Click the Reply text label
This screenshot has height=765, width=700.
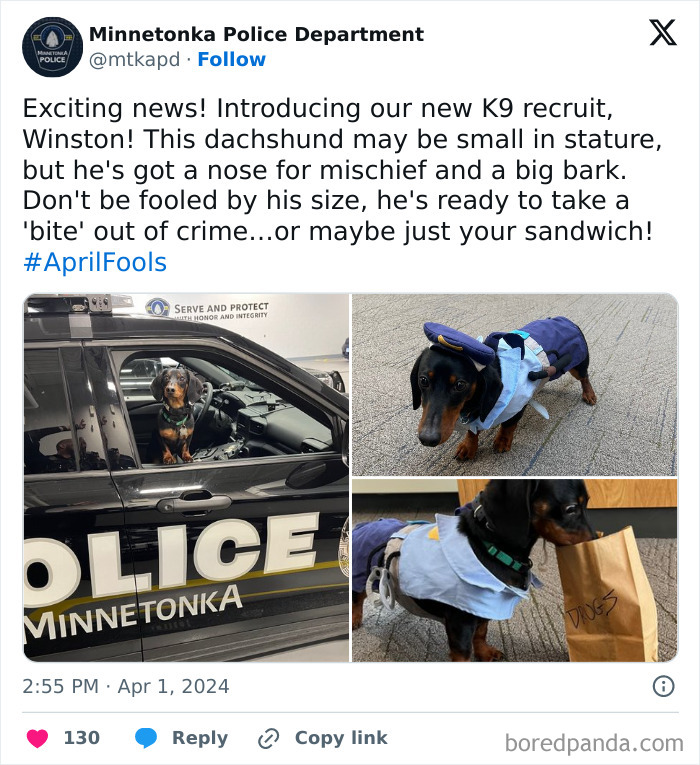pyautogui.click(x=200, y=738)
